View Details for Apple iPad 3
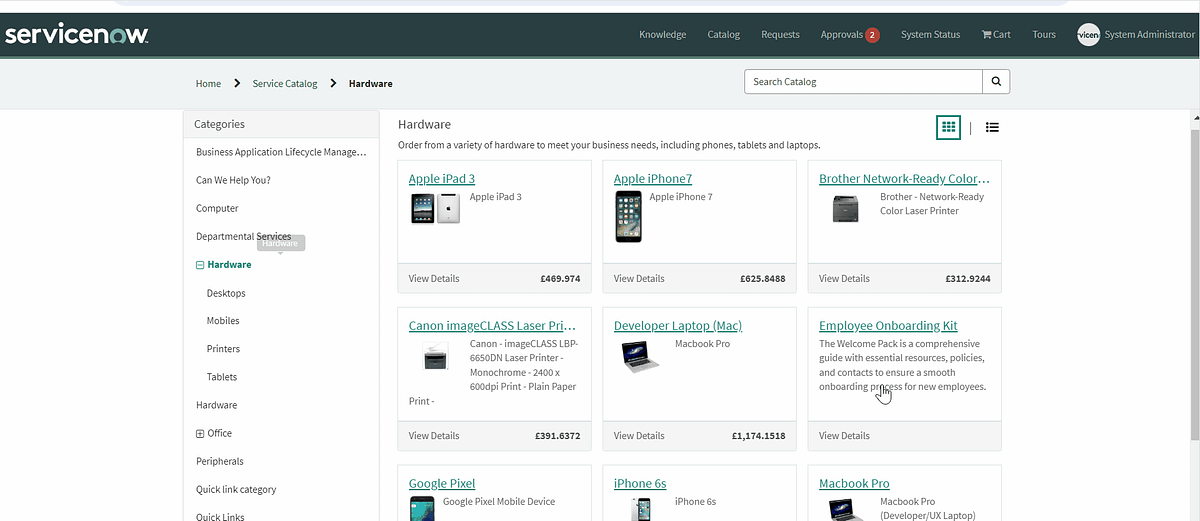Image resolution: width=1200 pixels, height=521 pixels. coord(434,279)
